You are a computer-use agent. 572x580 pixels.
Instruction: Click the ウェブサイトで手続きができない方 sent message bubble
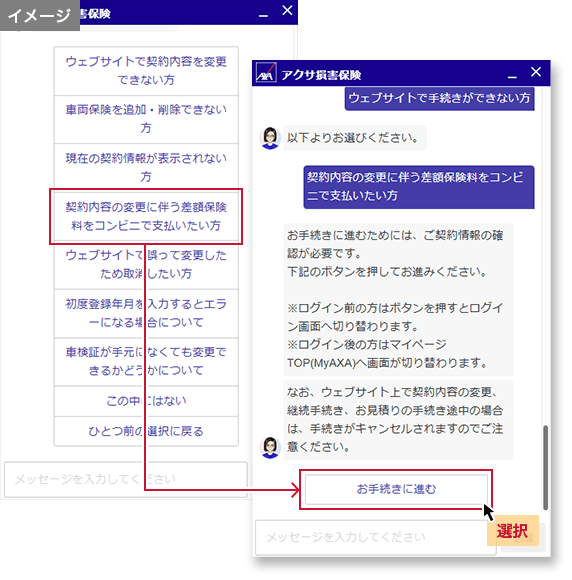point(440,98)
